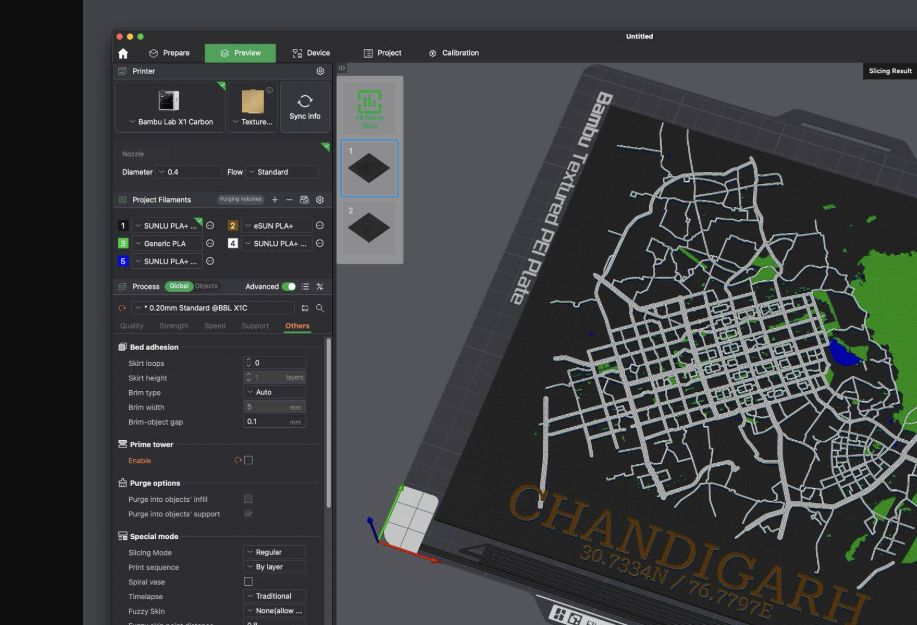This screenshot has height=625, width=917.
Task: Switch Process scope to Global
Action: tap(178, 286)
